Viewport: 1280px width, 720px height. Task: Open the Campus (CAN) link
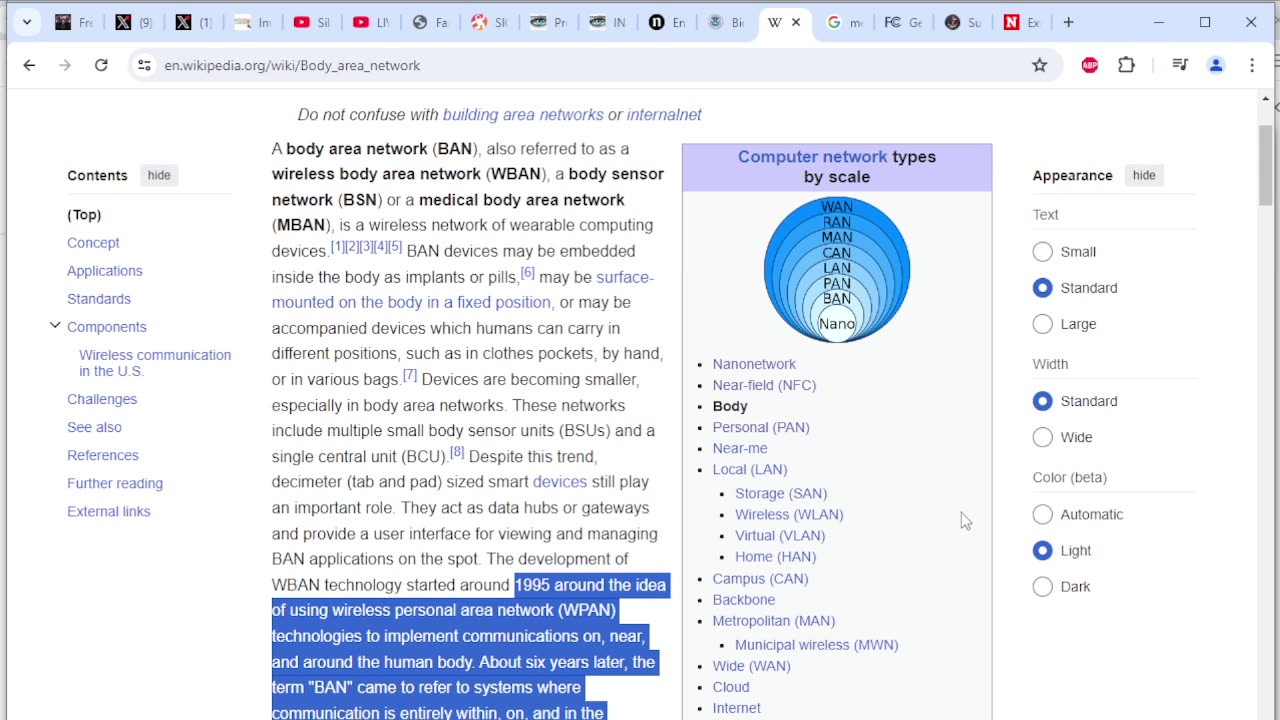point(760,579)
